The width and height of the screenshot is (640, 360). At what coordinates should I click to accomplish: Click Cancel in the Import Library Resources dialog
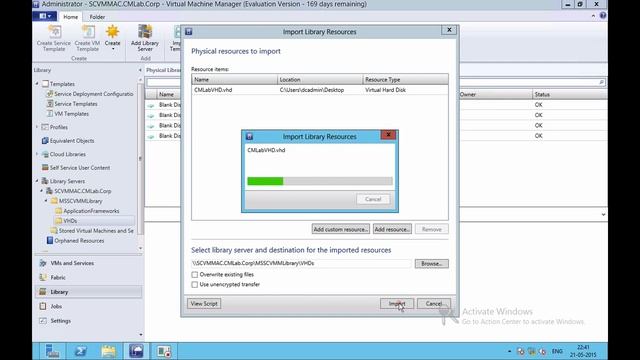(434, 304)
